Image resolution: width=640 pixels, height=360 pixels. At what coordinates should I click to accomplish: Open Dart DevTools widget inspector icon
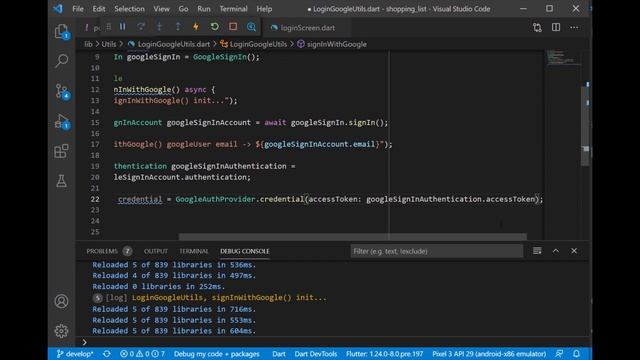pyautogui.click(x=251, y=27)
